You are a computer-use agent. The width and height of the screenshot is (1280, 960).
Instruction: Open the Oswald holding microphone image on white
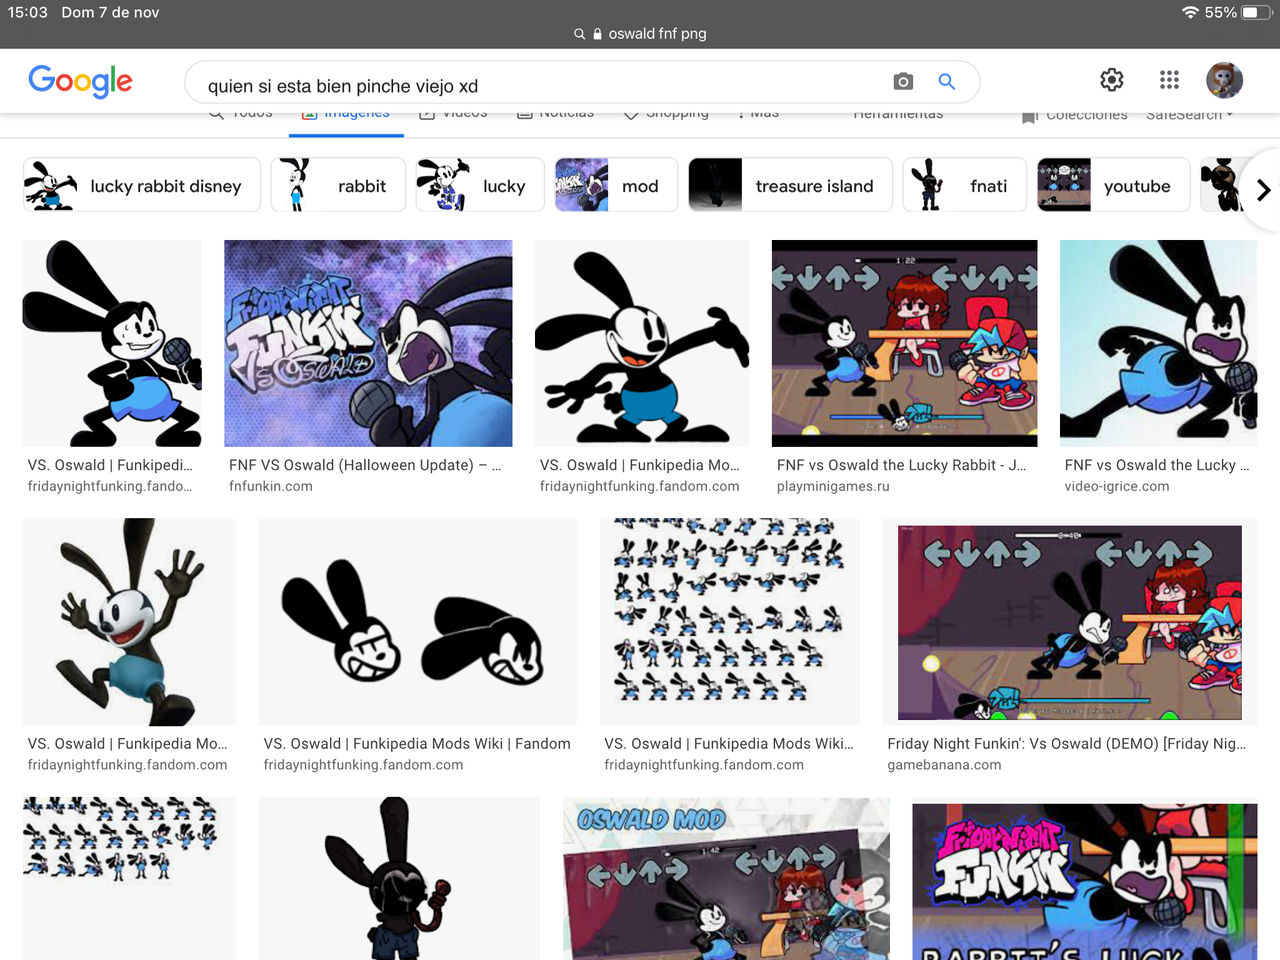point(112,343)
